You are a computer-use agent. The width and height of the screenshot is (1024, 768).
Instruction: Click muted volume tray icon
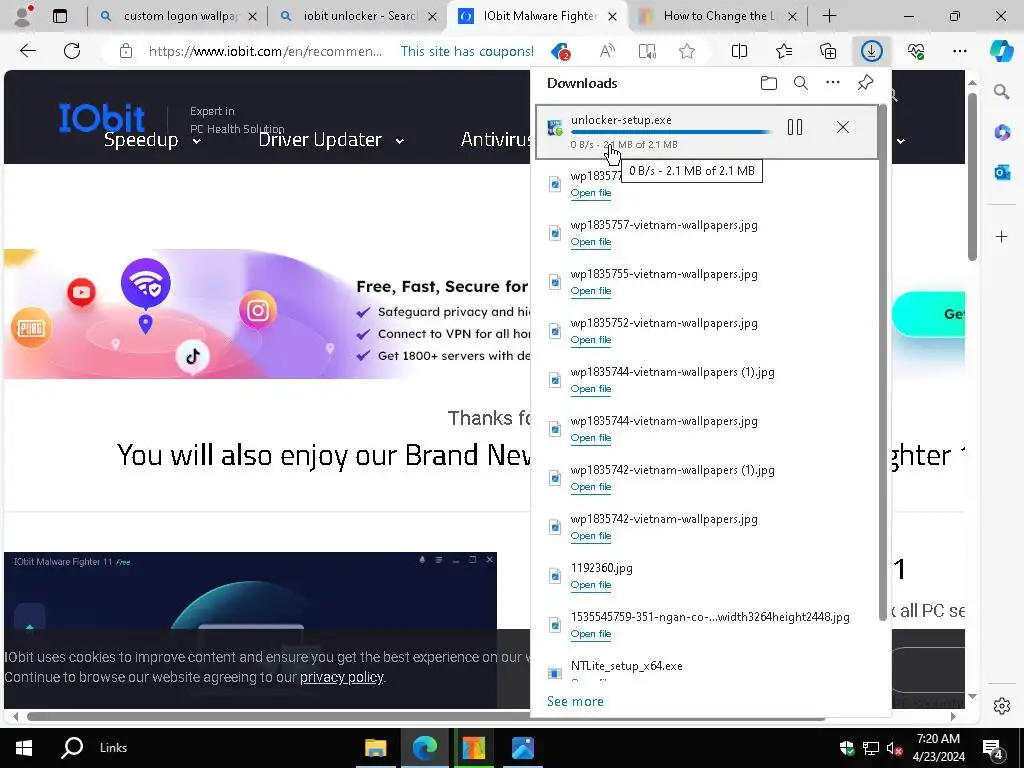point(894,748)
